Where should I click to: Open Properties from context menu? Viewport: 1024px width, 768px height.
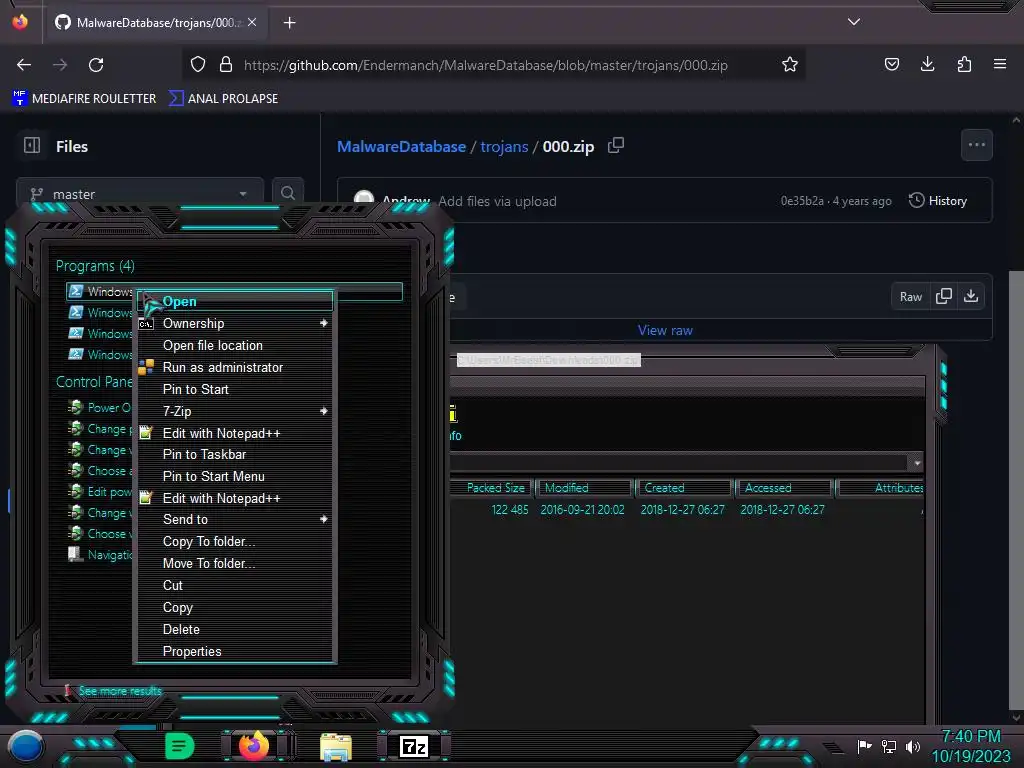235,652
